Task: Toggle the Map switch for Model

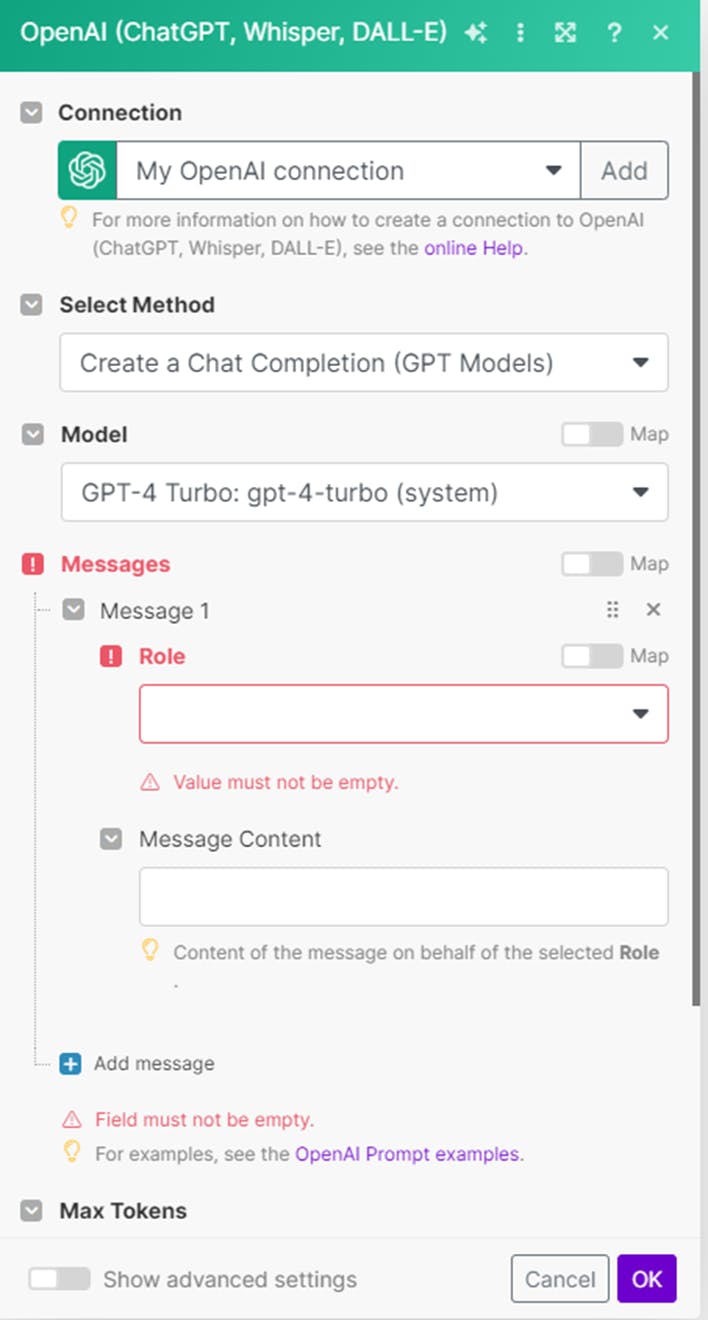Action: point(591,435)
